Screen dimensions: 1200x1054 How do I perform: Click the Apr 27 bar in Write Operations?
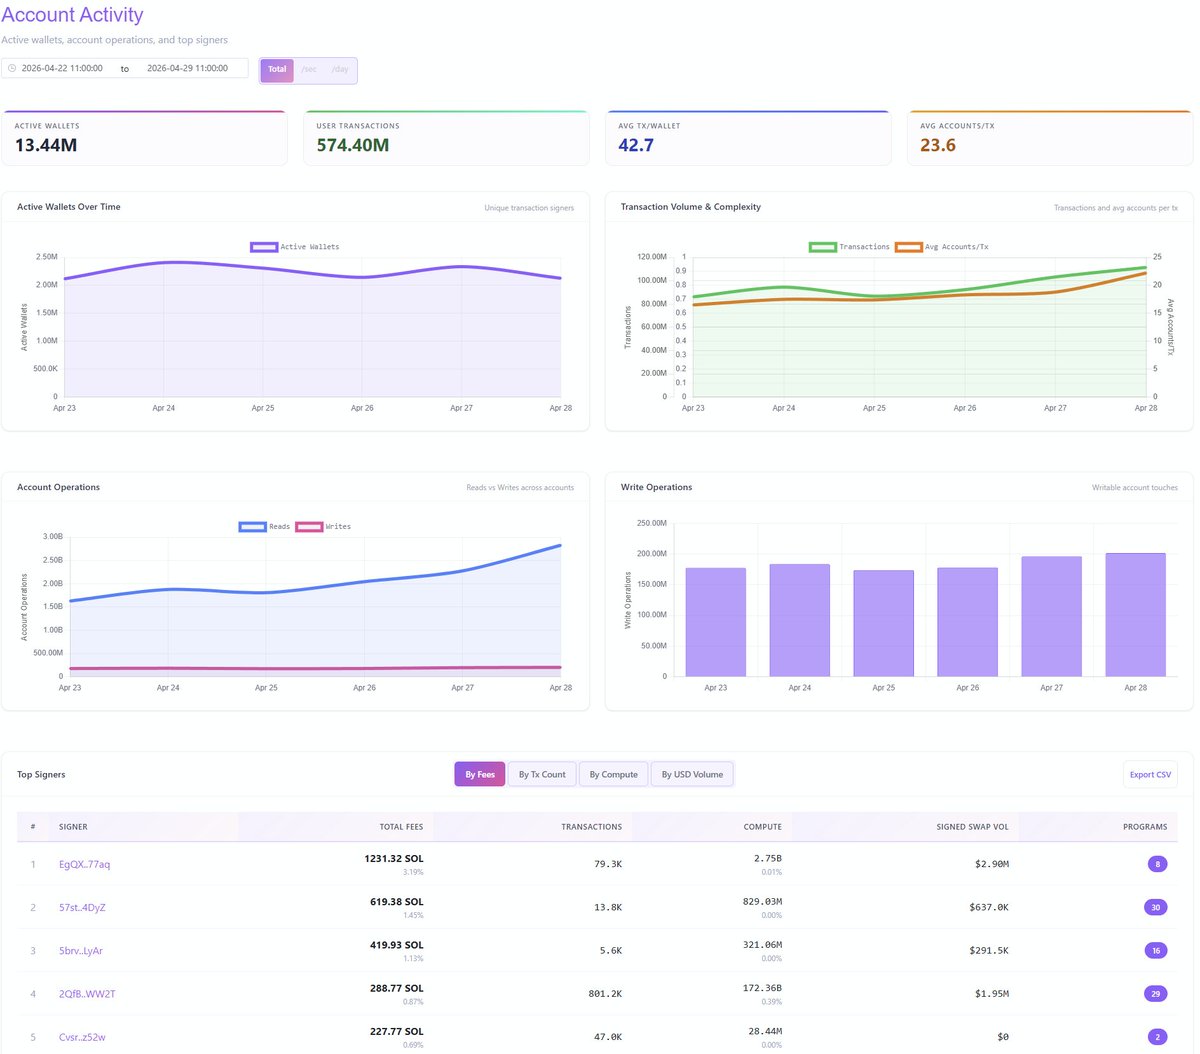click(1051, 616)
